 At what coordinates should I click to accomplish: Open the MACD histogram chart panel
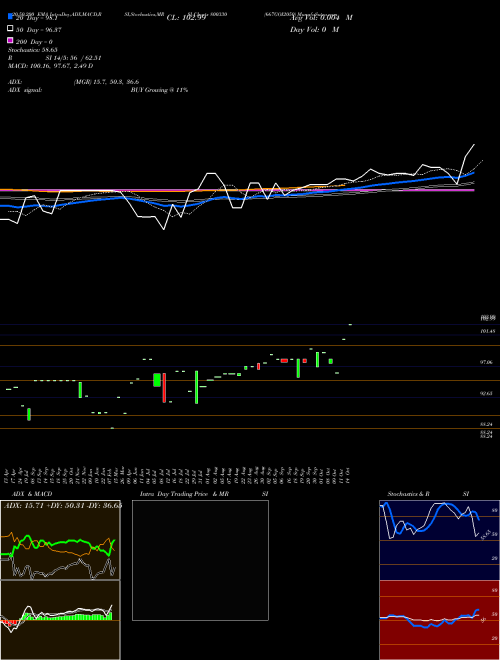pos(60,620)
